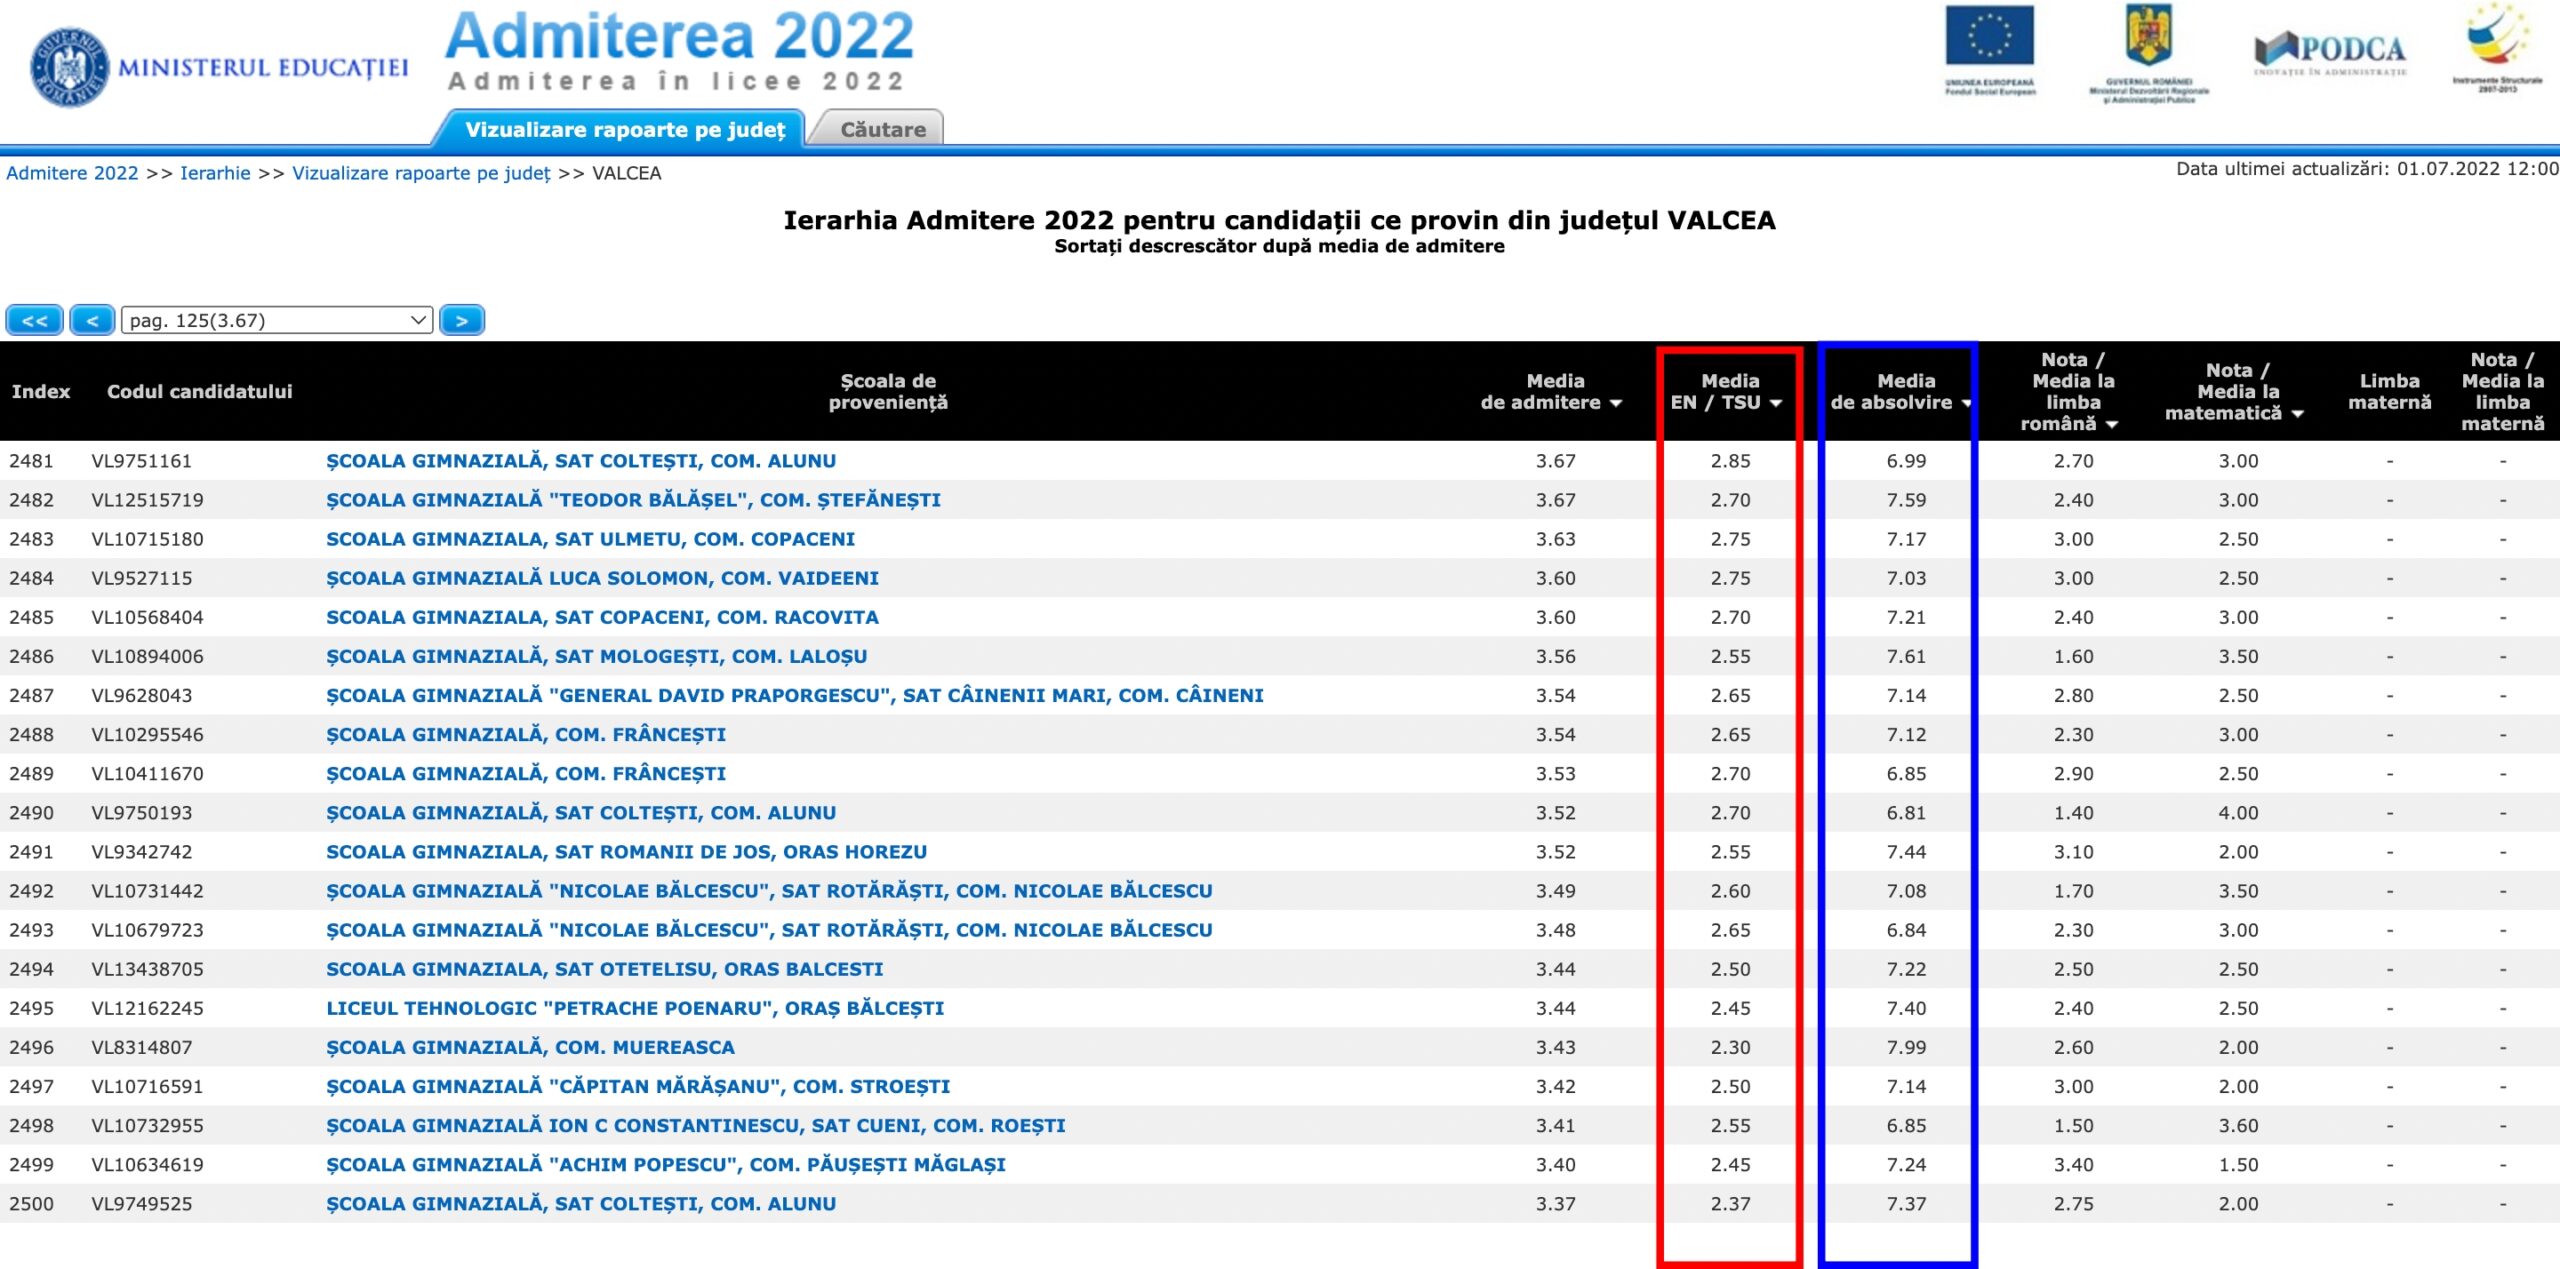This screenshot has width=2560, height=1269.
Task: Select candidate code VL10715180
Action: (147, 539)
